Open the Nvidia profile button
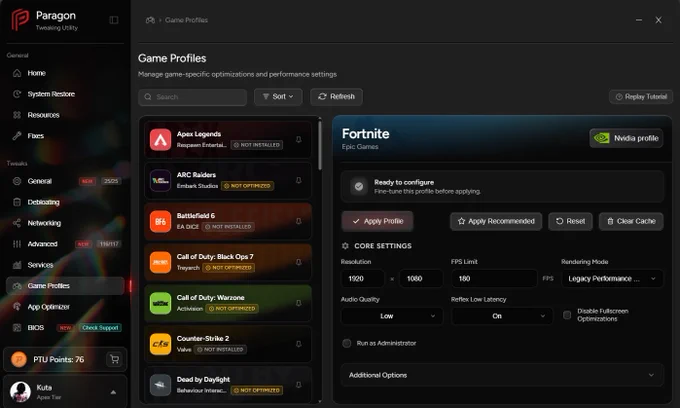The height and width of the screenshot is (408, 680). 626,138
